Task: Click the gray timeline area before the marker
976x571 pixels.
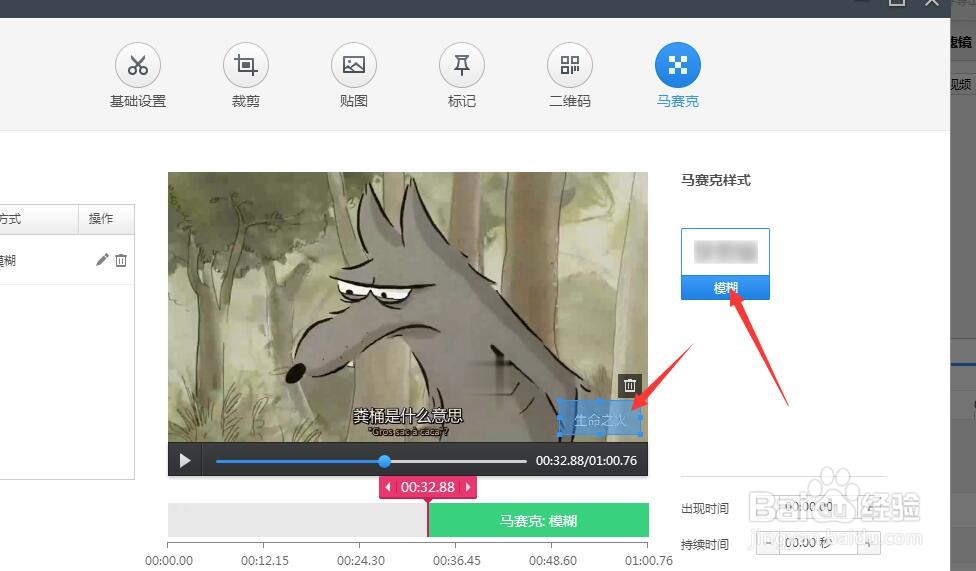Action: click(298, 520)
